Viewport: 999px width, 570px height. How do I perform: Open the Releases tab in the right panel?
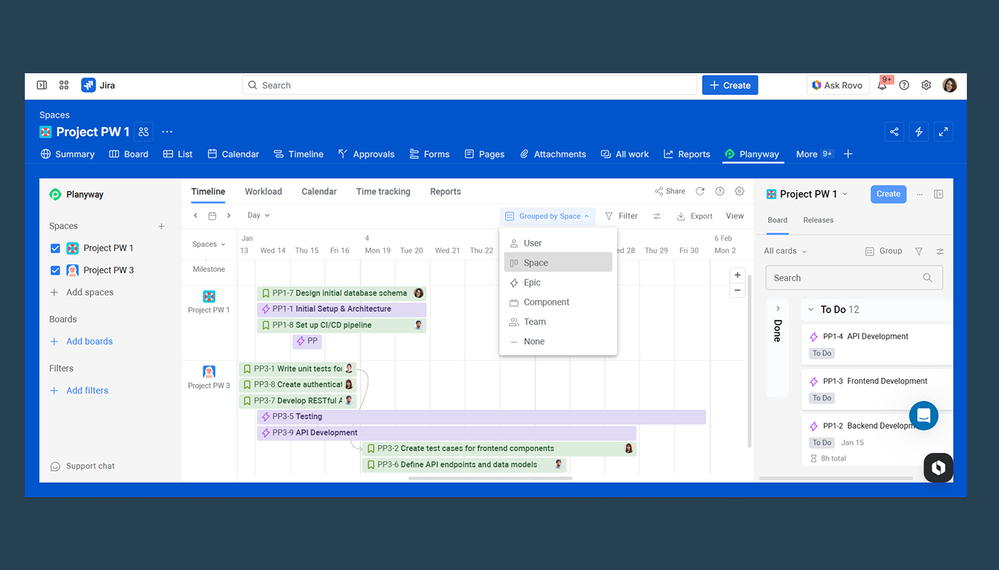(818, 220)
